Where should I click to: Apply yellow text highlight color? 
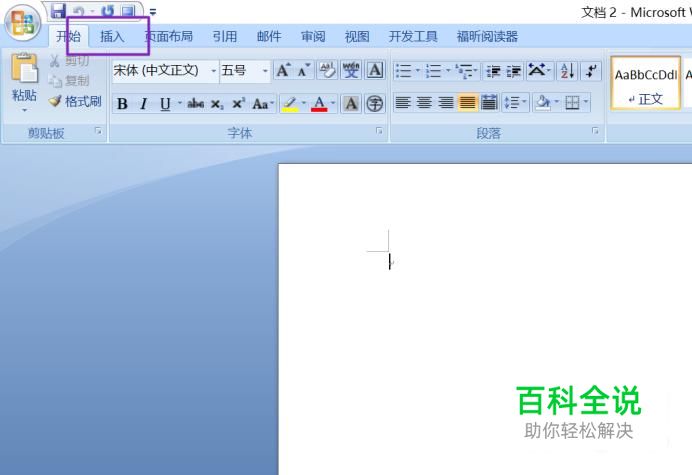[x=290, y=104]
